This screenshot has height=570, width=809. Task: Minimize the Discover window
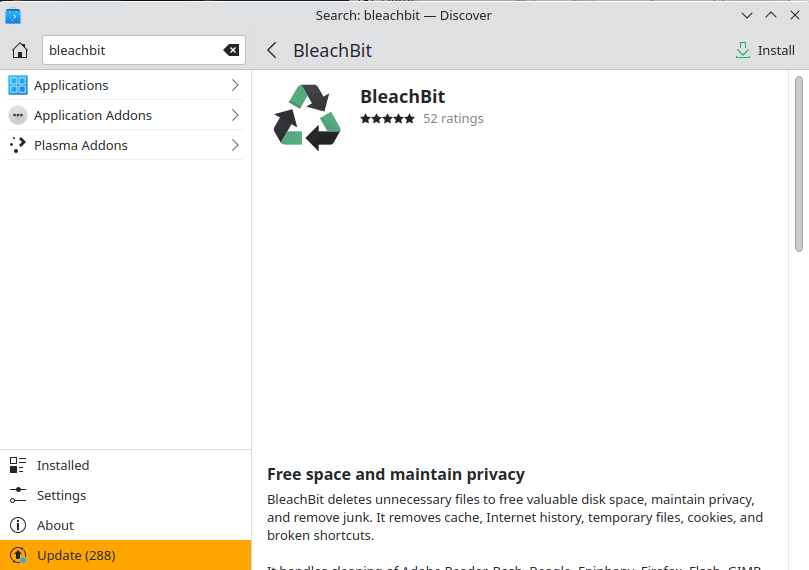point(747,15)
